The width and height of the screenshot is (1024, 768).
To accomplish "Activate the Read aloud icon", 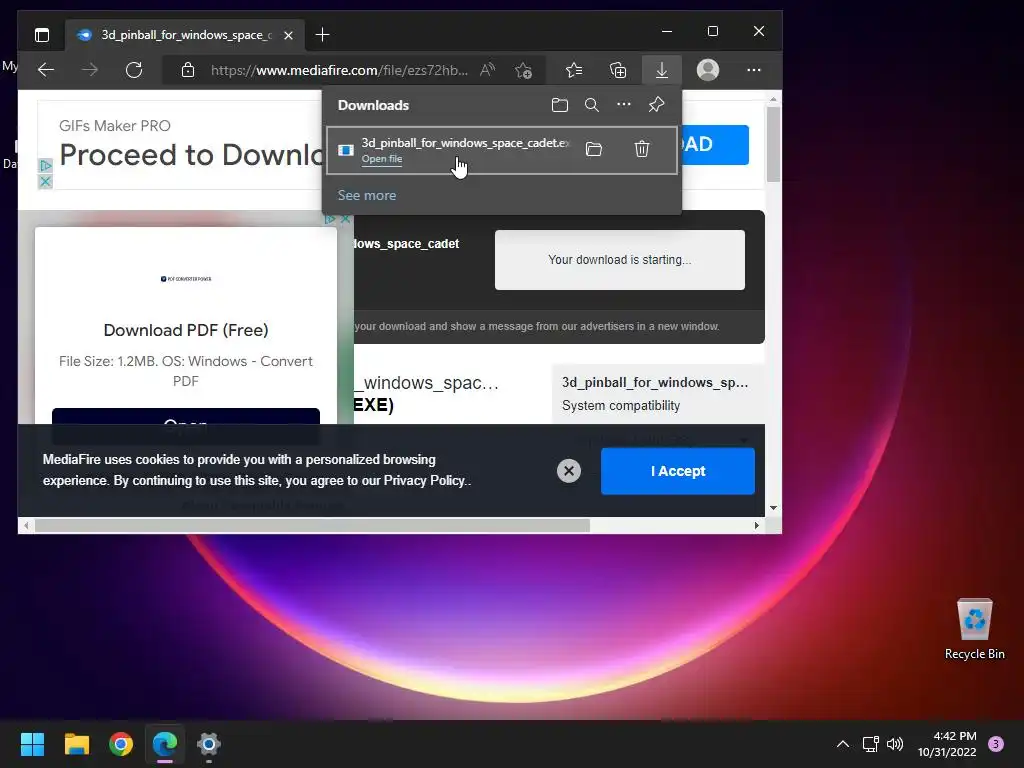I will click(x=487, y=70).
